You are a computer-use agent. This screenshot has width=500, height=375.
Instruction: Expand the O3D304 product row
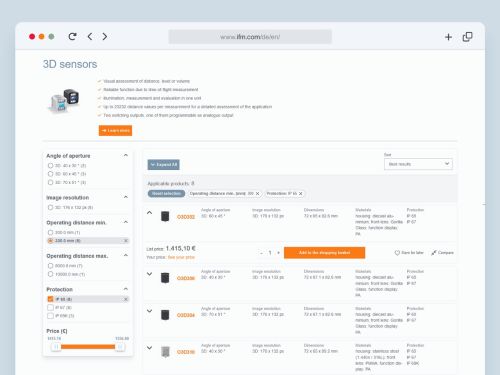click(149, 311)
